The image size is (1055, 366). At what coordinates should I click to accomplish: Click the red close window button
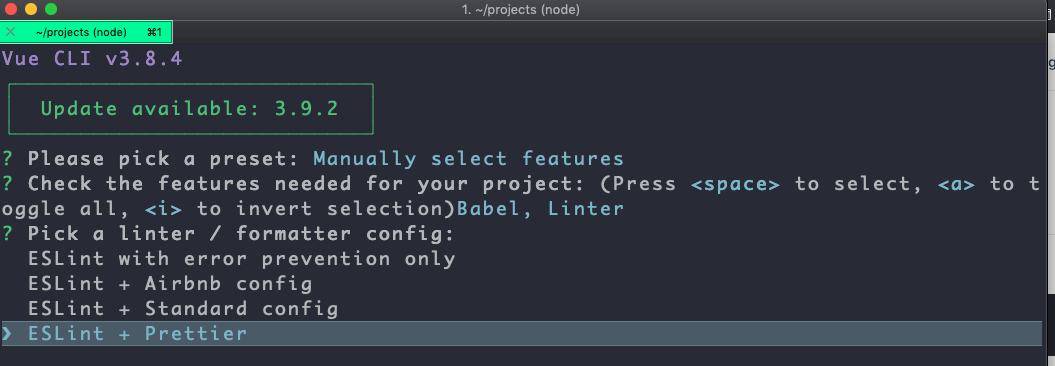(x=11, y=9)
